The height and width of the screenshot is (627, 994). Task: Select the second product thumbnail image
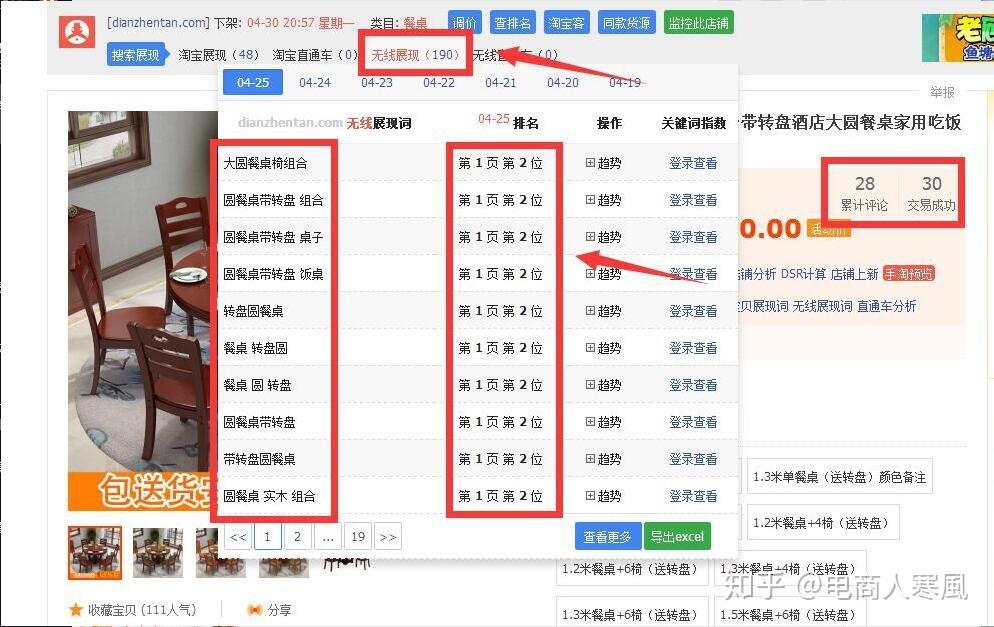158,553
